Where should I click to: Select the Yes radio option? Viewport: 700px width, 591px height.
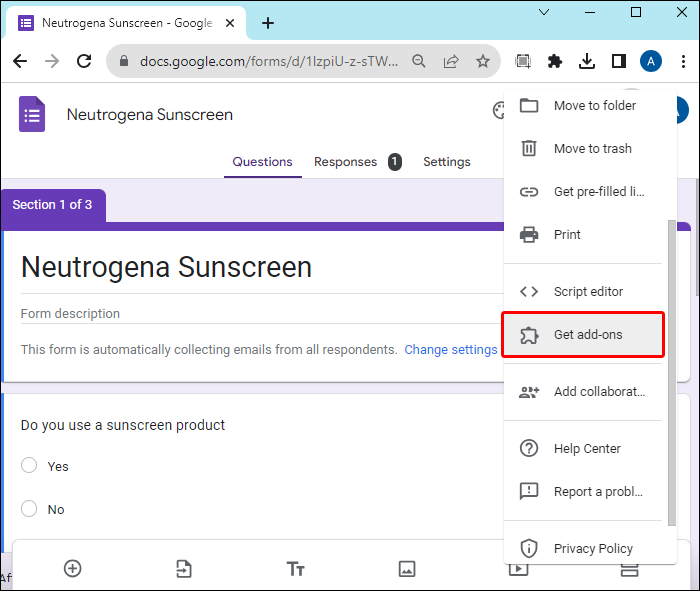click(x=29, y=465)
